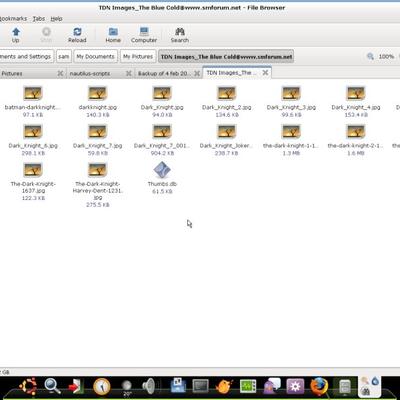Select TDN Images_The Blue Cold path button
The image size is (400, 400).
coord(226,57)
